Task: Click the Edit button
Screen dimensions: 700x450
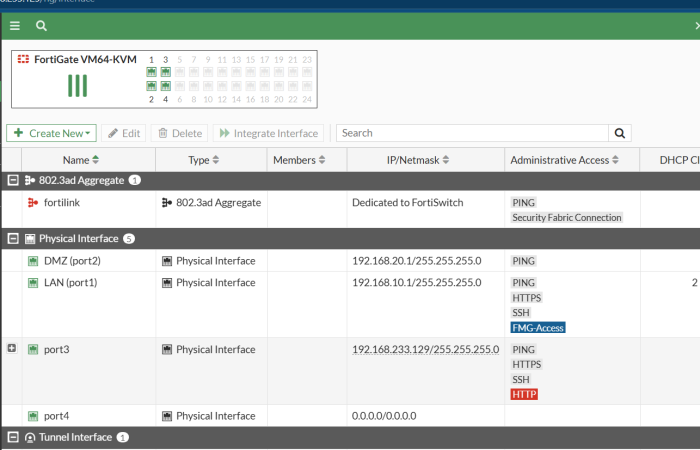Action: (x=124, y=133)
